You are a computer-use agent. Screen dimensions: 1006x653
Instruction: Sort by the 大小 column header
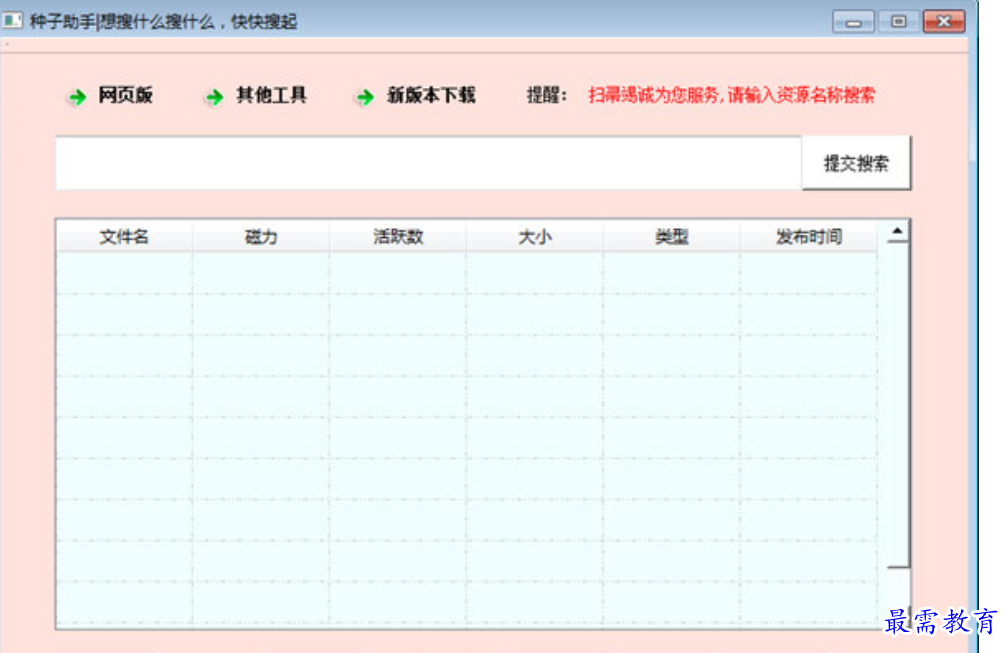pyautogui.click(x=535, y=237)
